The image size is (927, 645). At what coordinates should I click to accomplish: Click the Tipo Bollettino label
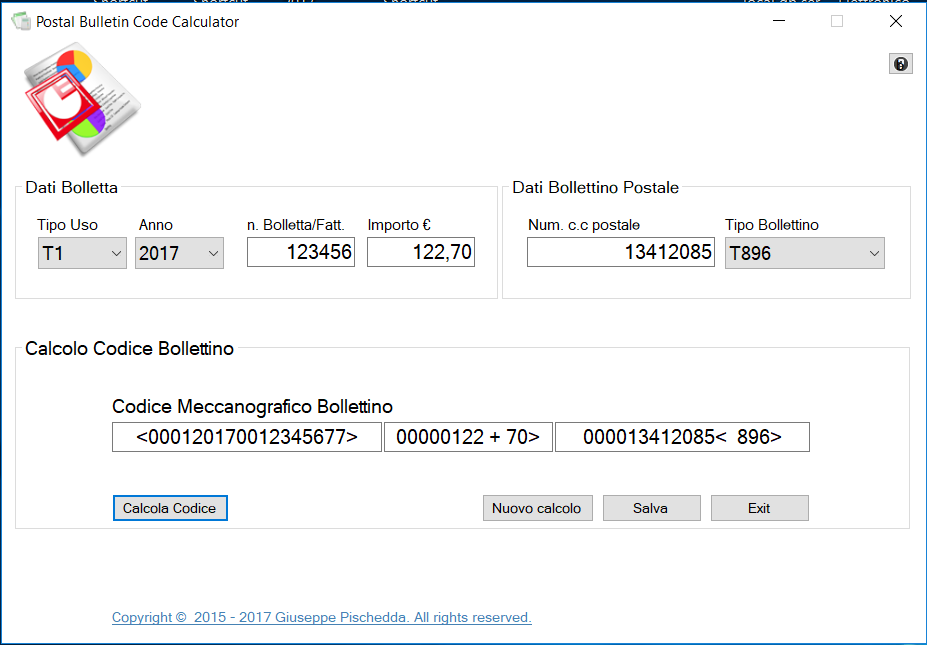[772, 225]
